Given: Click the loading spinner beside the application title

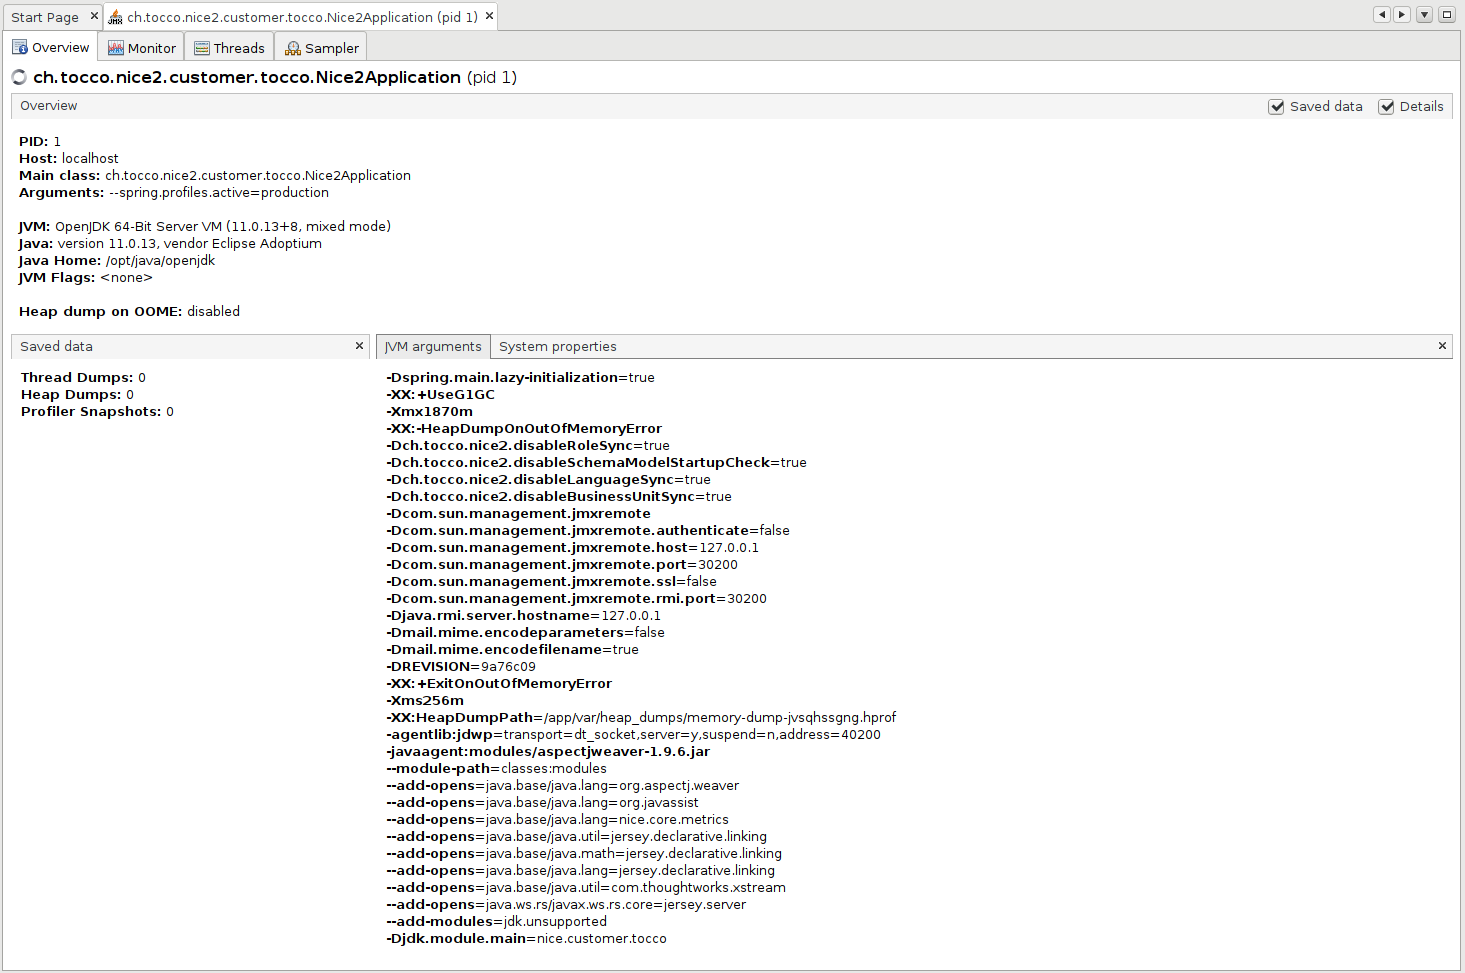Looking at the screenshot, I should tap(19, 77).
